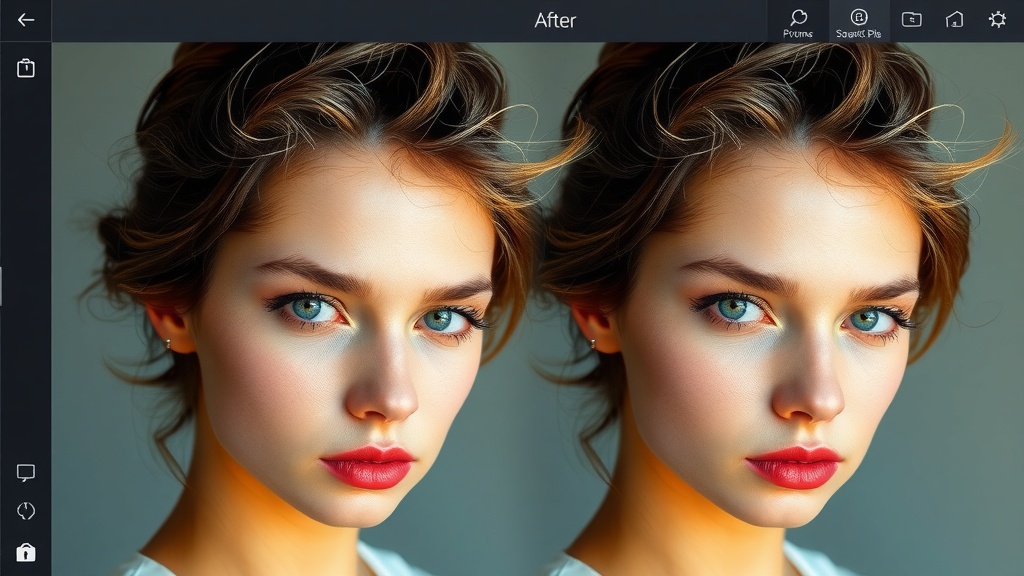1024x576 pixels.
Task: Open the clipboard panel in the sidebar
Action: pos(25,68)
